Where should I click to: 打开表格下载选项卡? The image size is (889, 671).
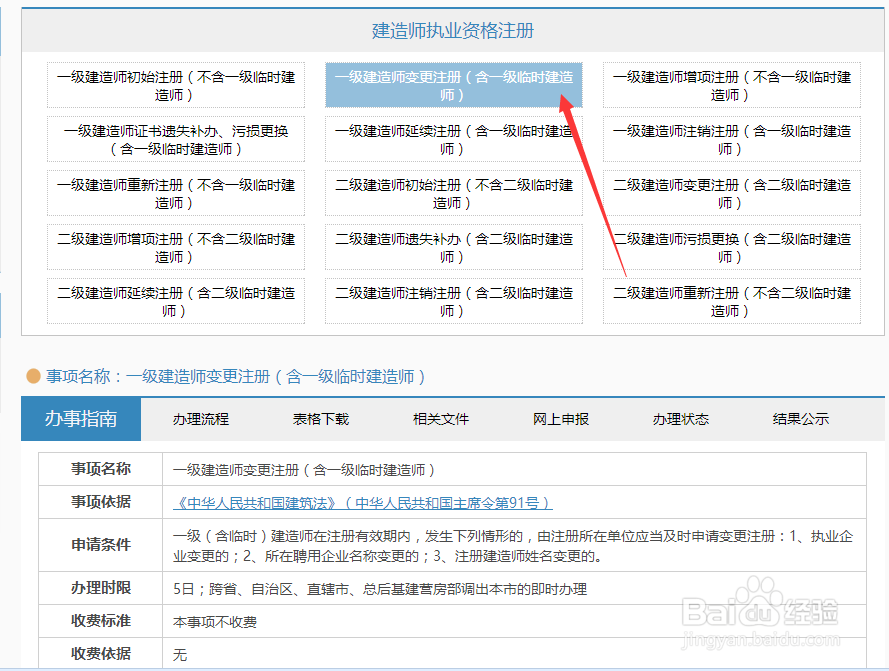pyautogui.click(x=321, y=419)
